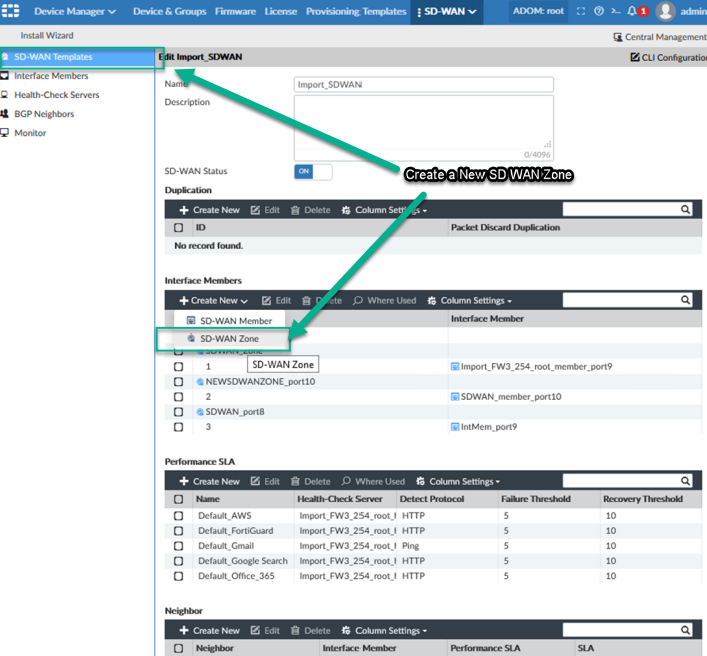Check the NEWSDWANZONE_port10 row checkbox
The height and width of the screenshot is (656, 707).
coord(179,382)
